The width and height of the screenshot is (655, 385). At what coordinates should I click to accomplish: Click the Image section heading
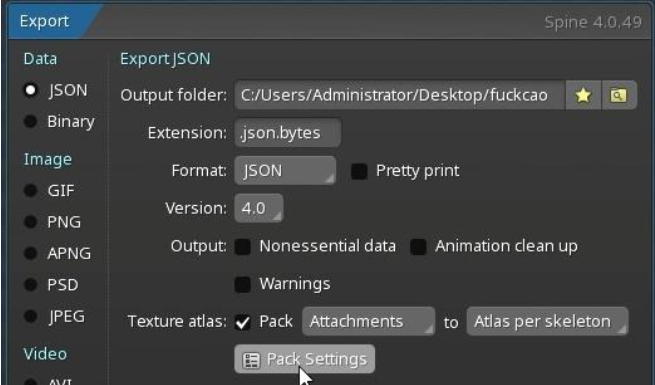(x=48, y=160)
